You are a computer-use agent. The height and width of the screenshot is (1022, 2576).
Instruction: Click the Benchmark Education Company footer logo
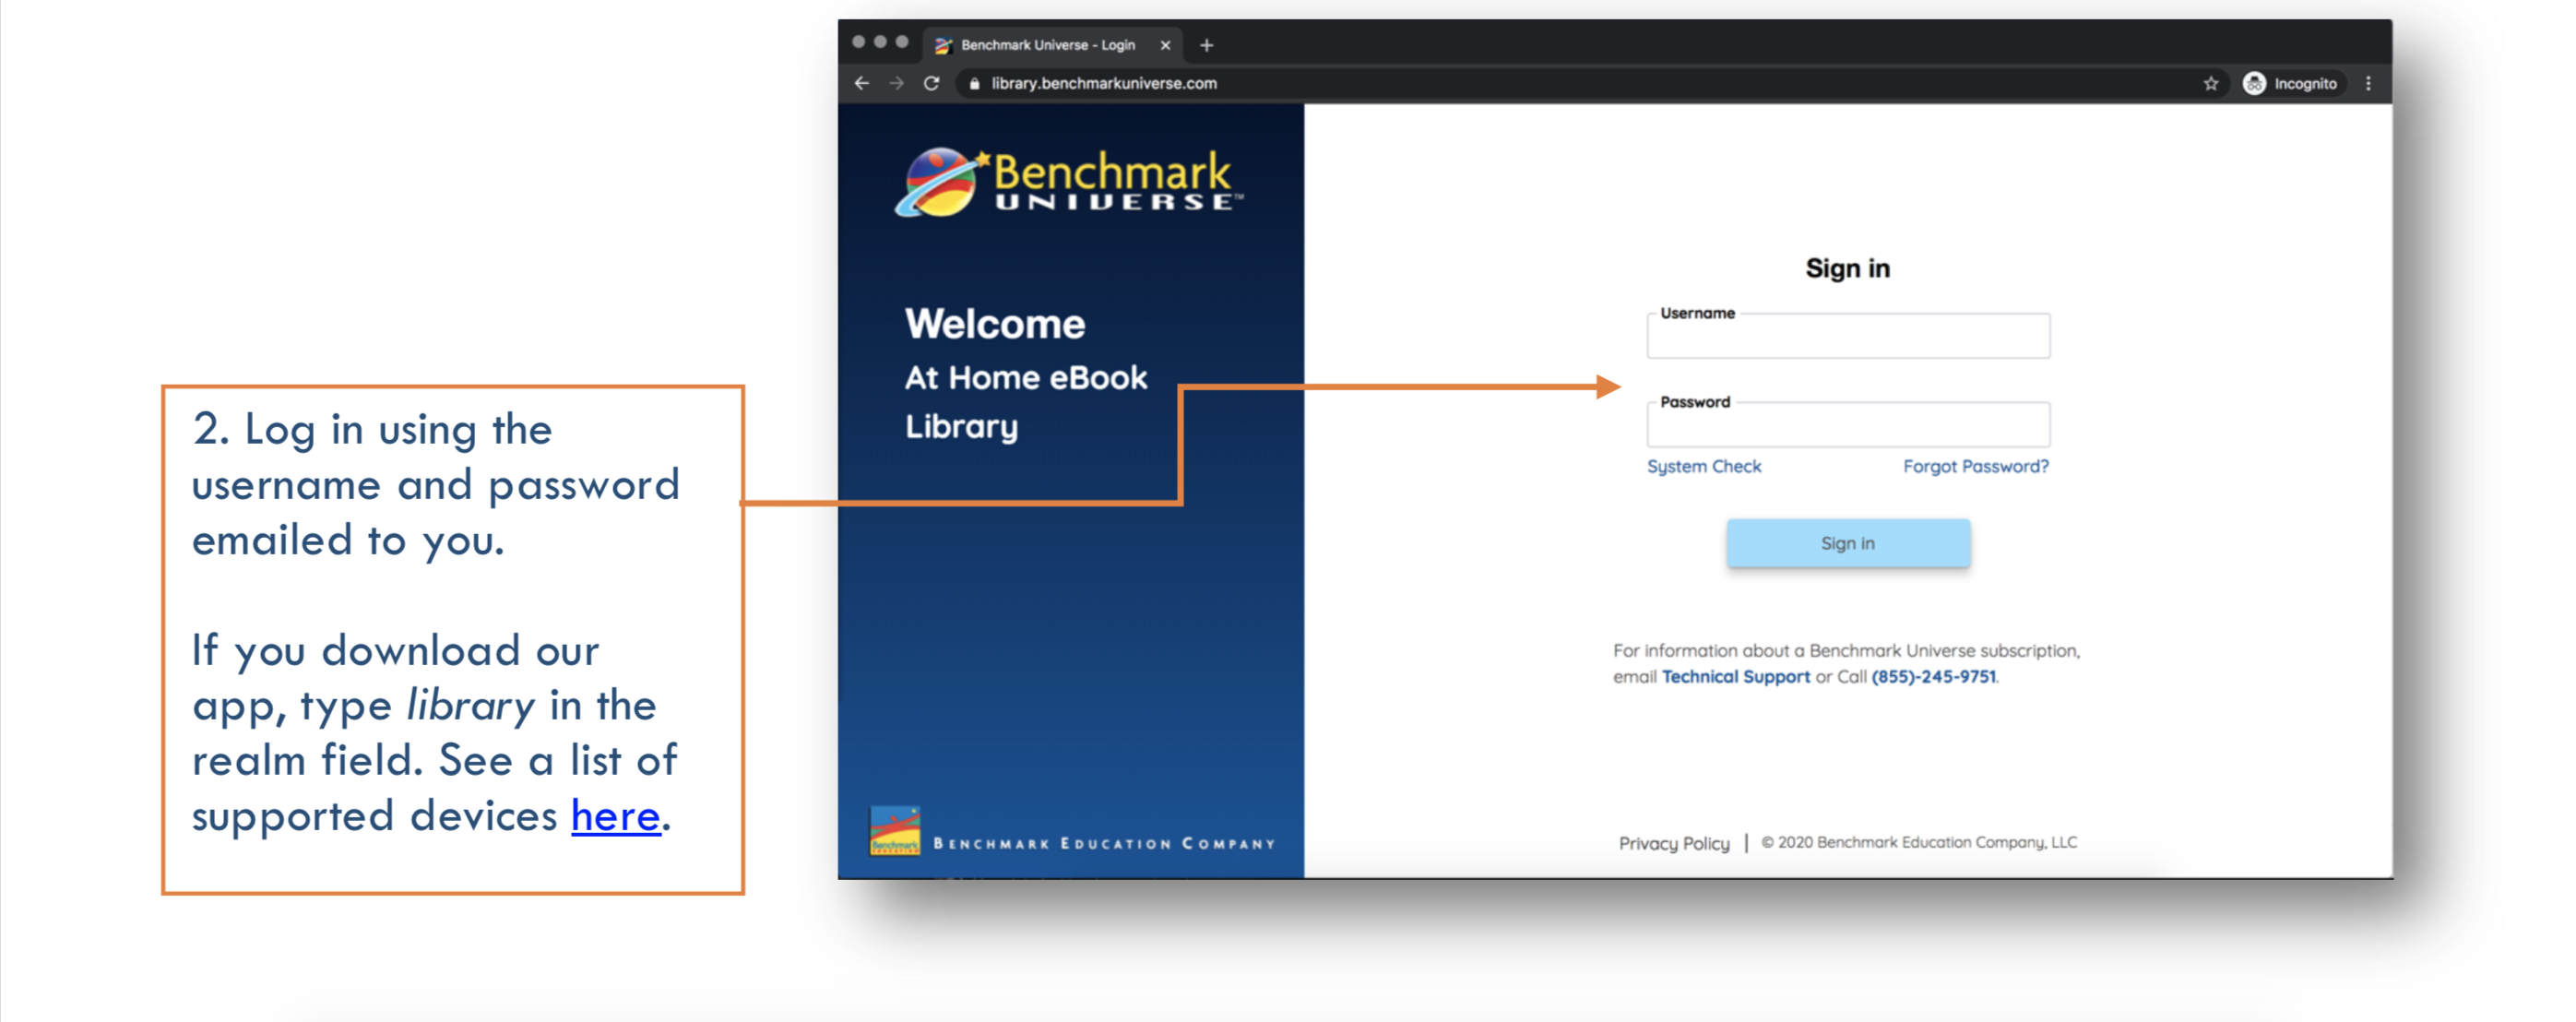pos(1072,832)
